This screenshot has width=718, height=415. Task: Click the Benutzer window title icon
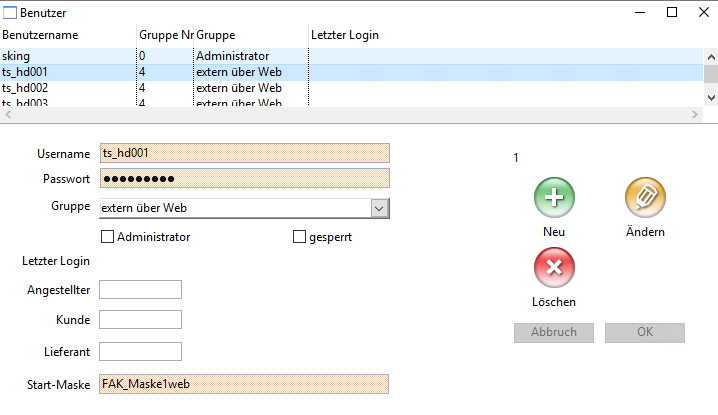[x=10, y=13]
